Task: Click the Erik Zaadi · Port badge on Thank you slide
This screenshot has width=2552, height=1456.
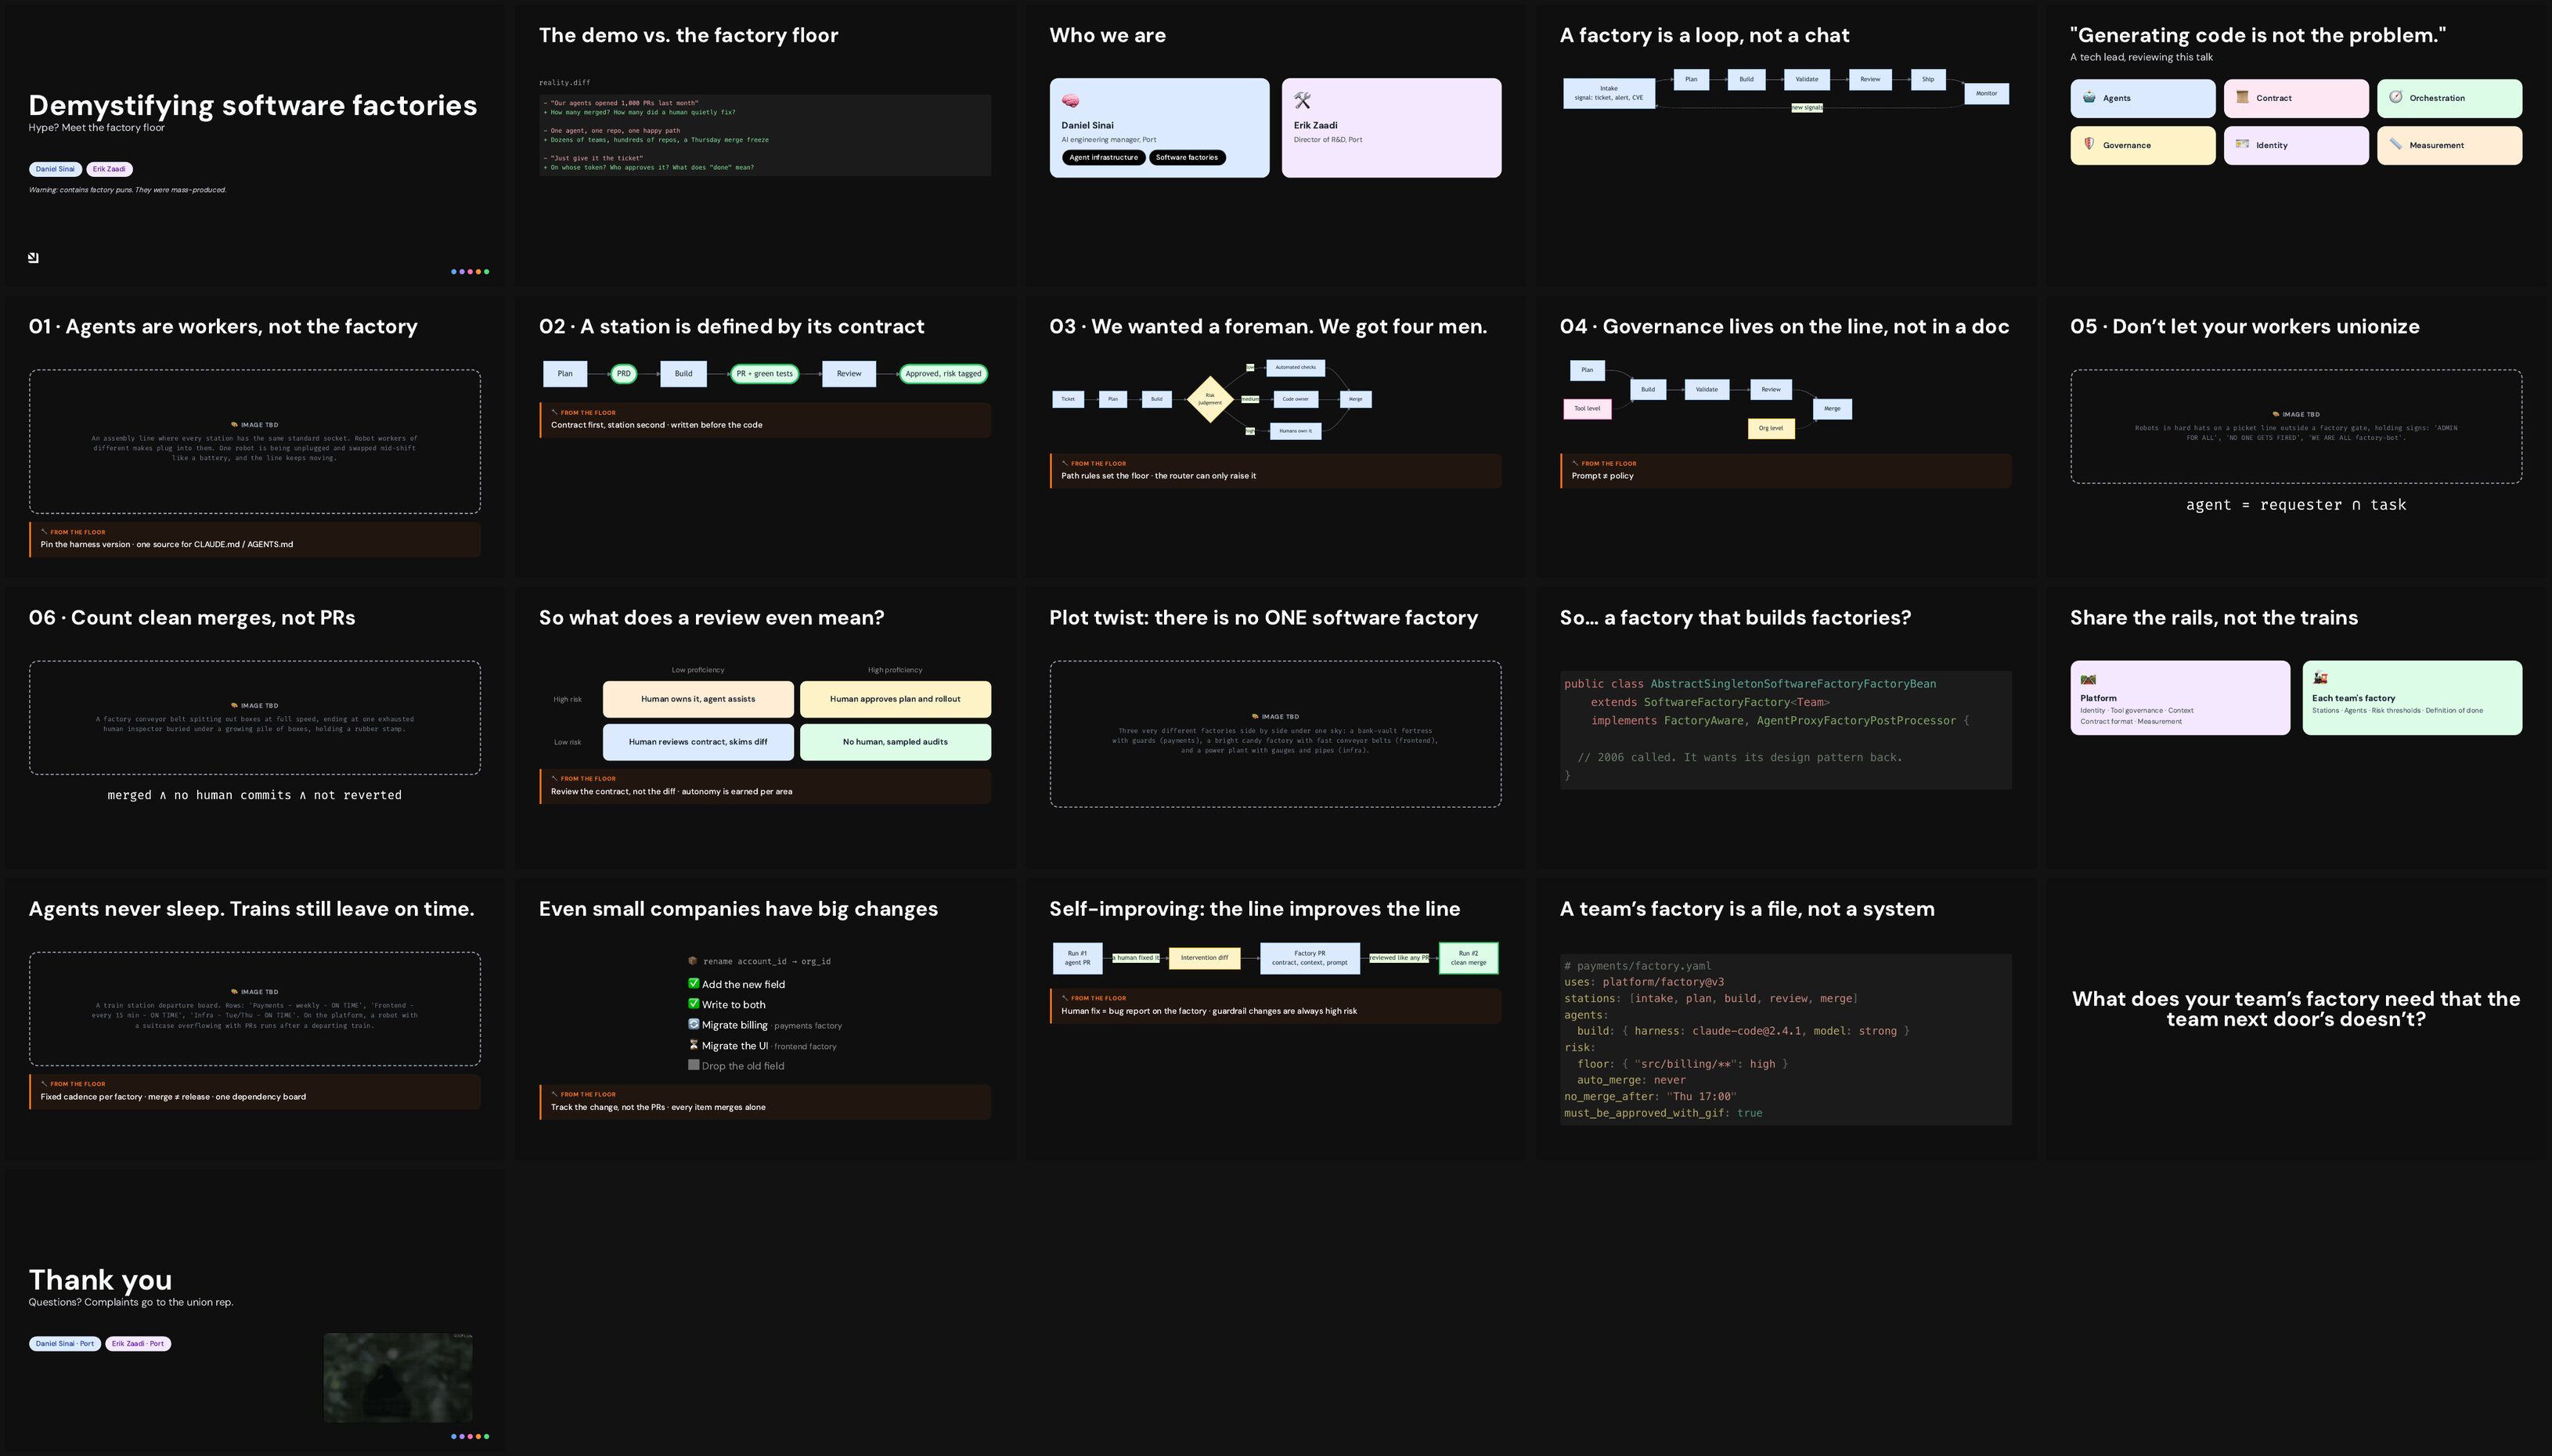Action: pyautogui.click(x=138, y=1344)
